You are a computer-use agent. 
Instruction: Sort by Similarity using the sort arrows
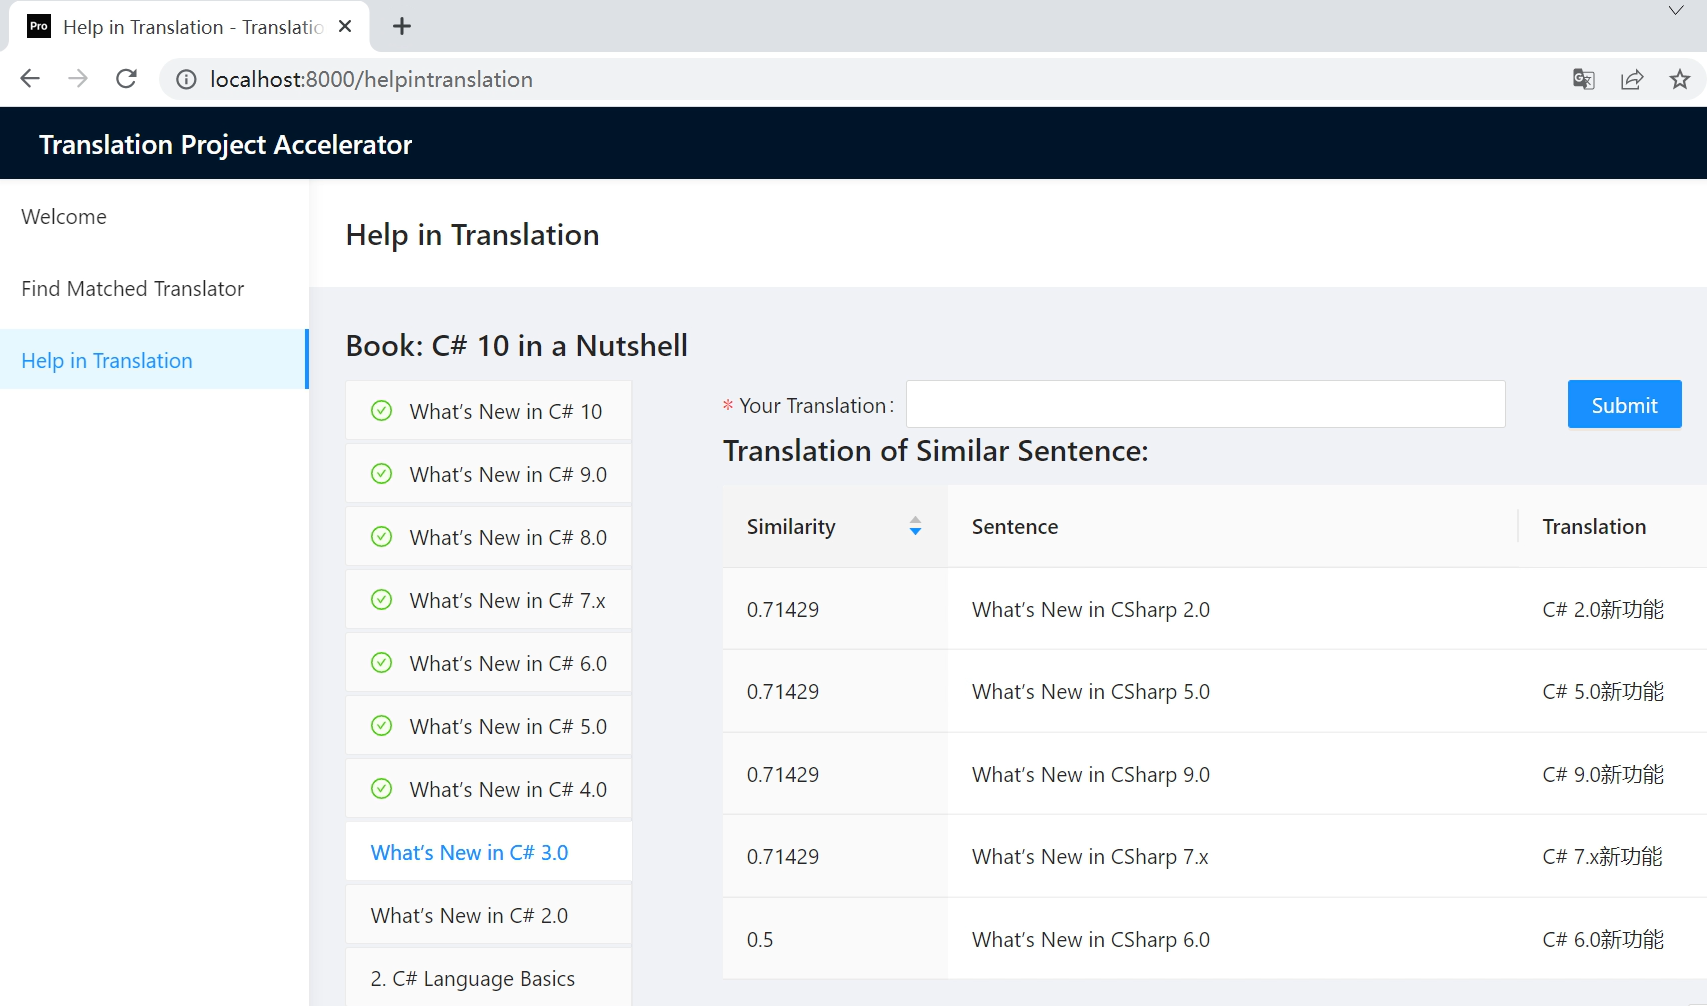pos(915,526)
